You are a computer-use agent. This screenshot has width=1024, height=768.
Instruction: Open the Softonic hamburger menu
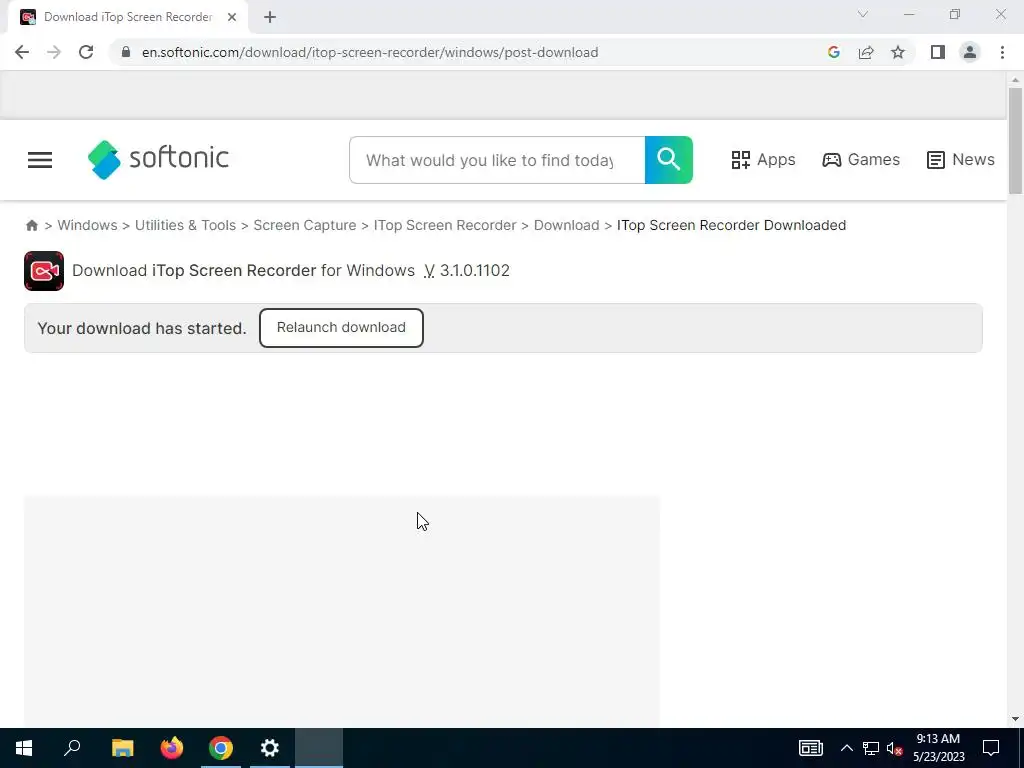click(40, 160)
